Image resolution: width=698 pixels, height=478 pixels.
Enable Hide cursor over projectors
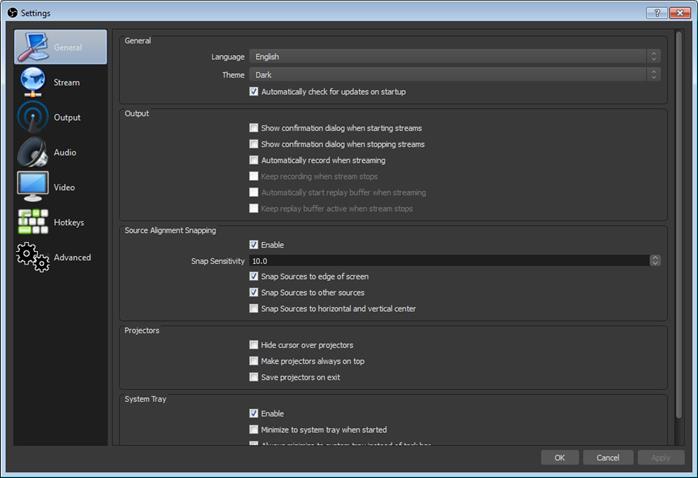(x=254, y=345)
